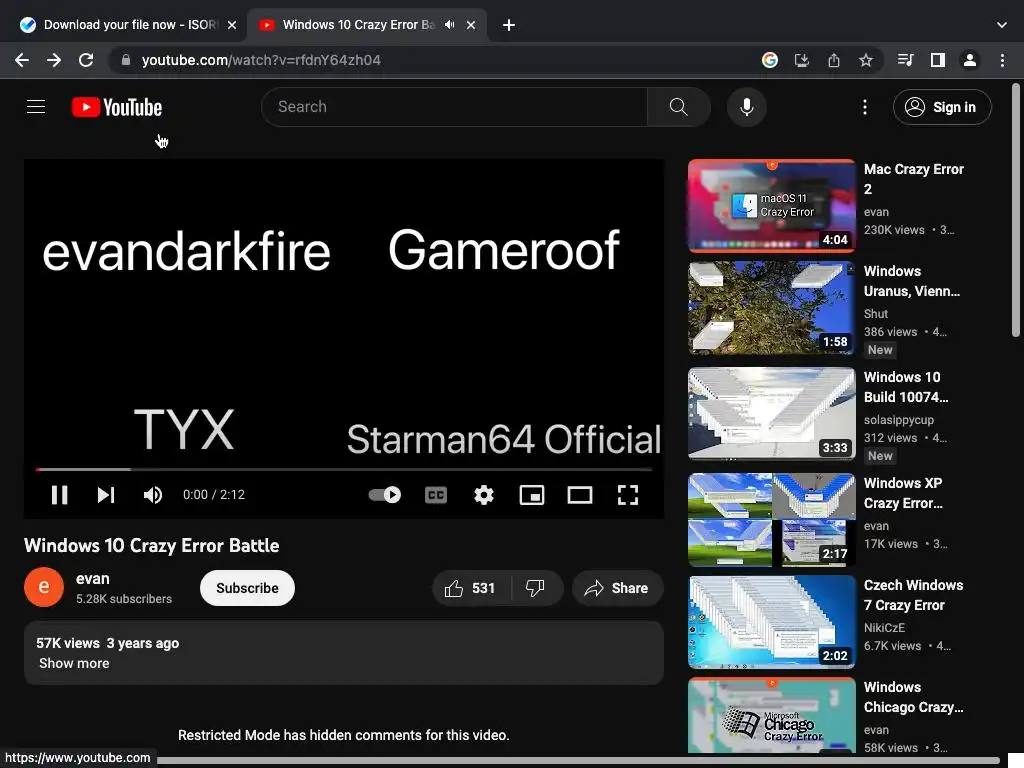Mute the video player volume

click(153, 495)
